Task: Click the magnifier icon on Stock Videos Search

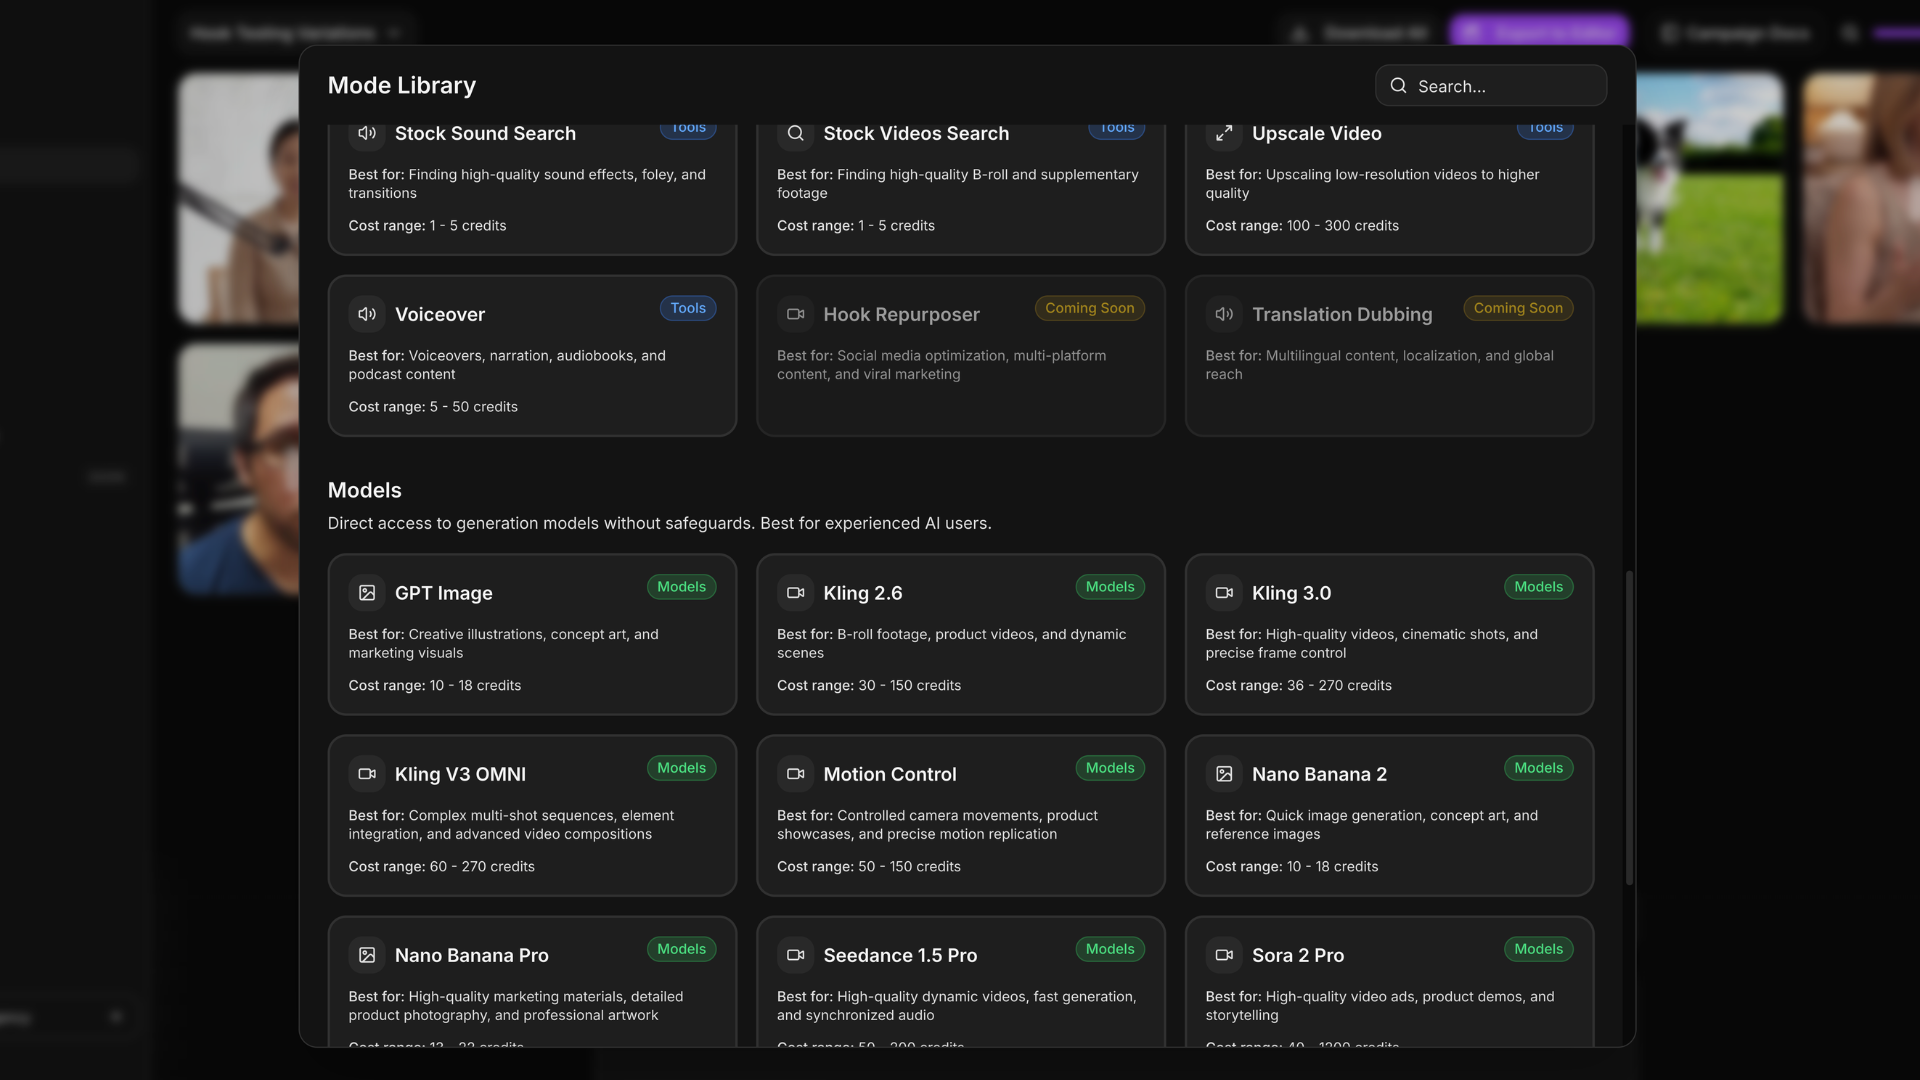Action: 795,134
